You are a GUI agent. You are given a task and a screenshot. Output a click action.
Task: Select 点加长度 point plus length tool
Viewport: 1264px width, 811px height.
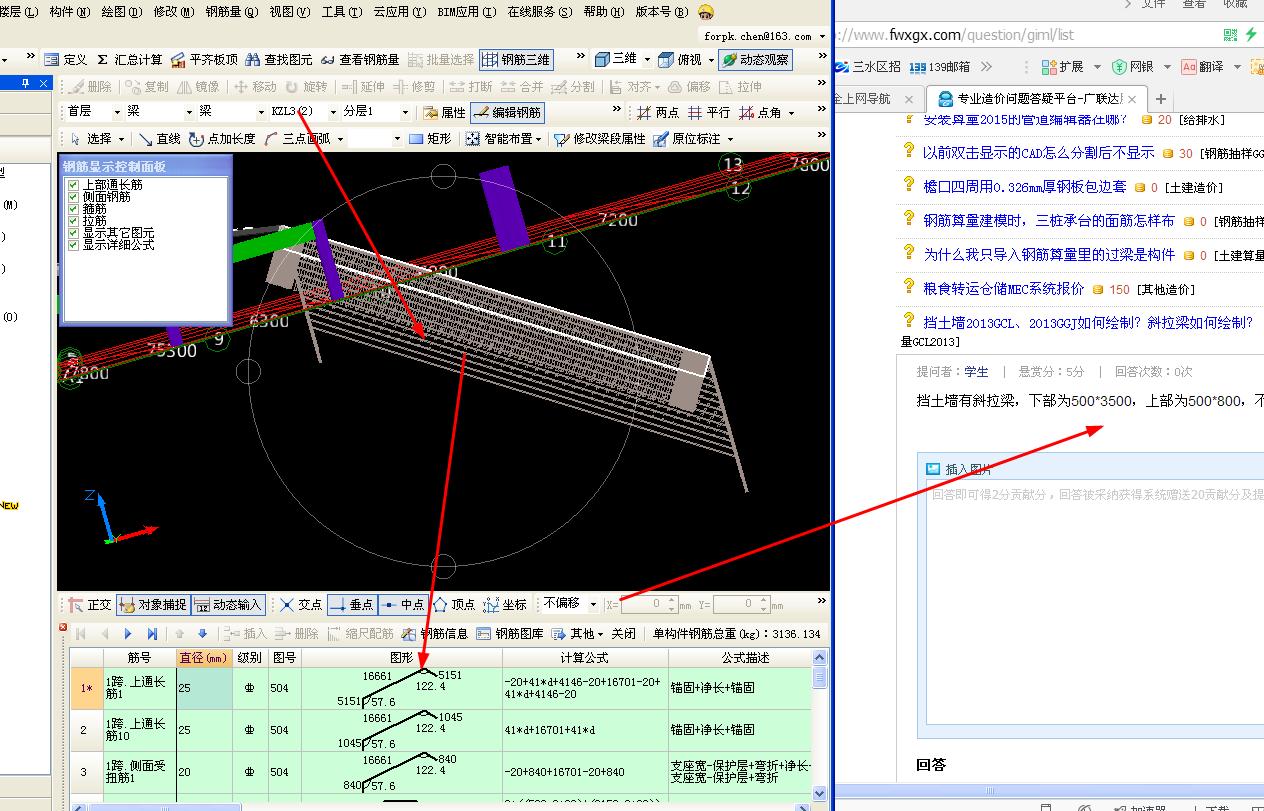[x=222, y=139]
